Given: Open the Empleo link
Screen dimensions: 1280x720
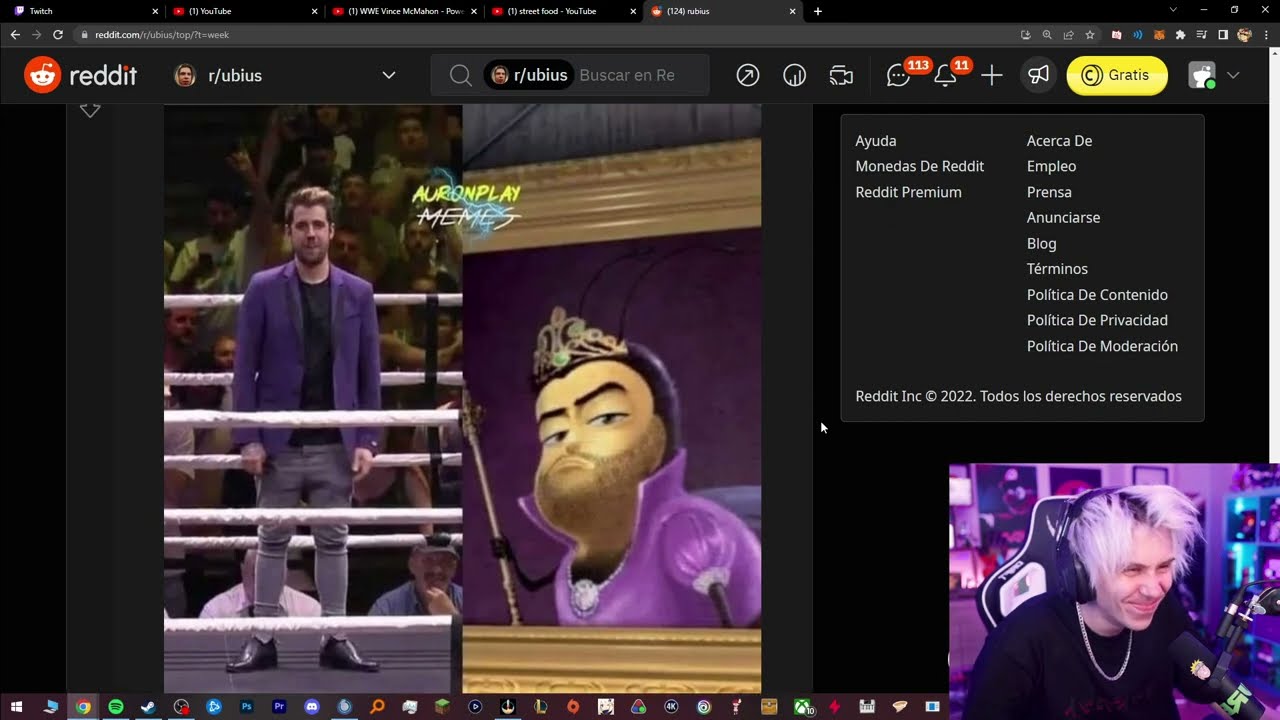Looking at the screenshot, I should coord(1051,166).
